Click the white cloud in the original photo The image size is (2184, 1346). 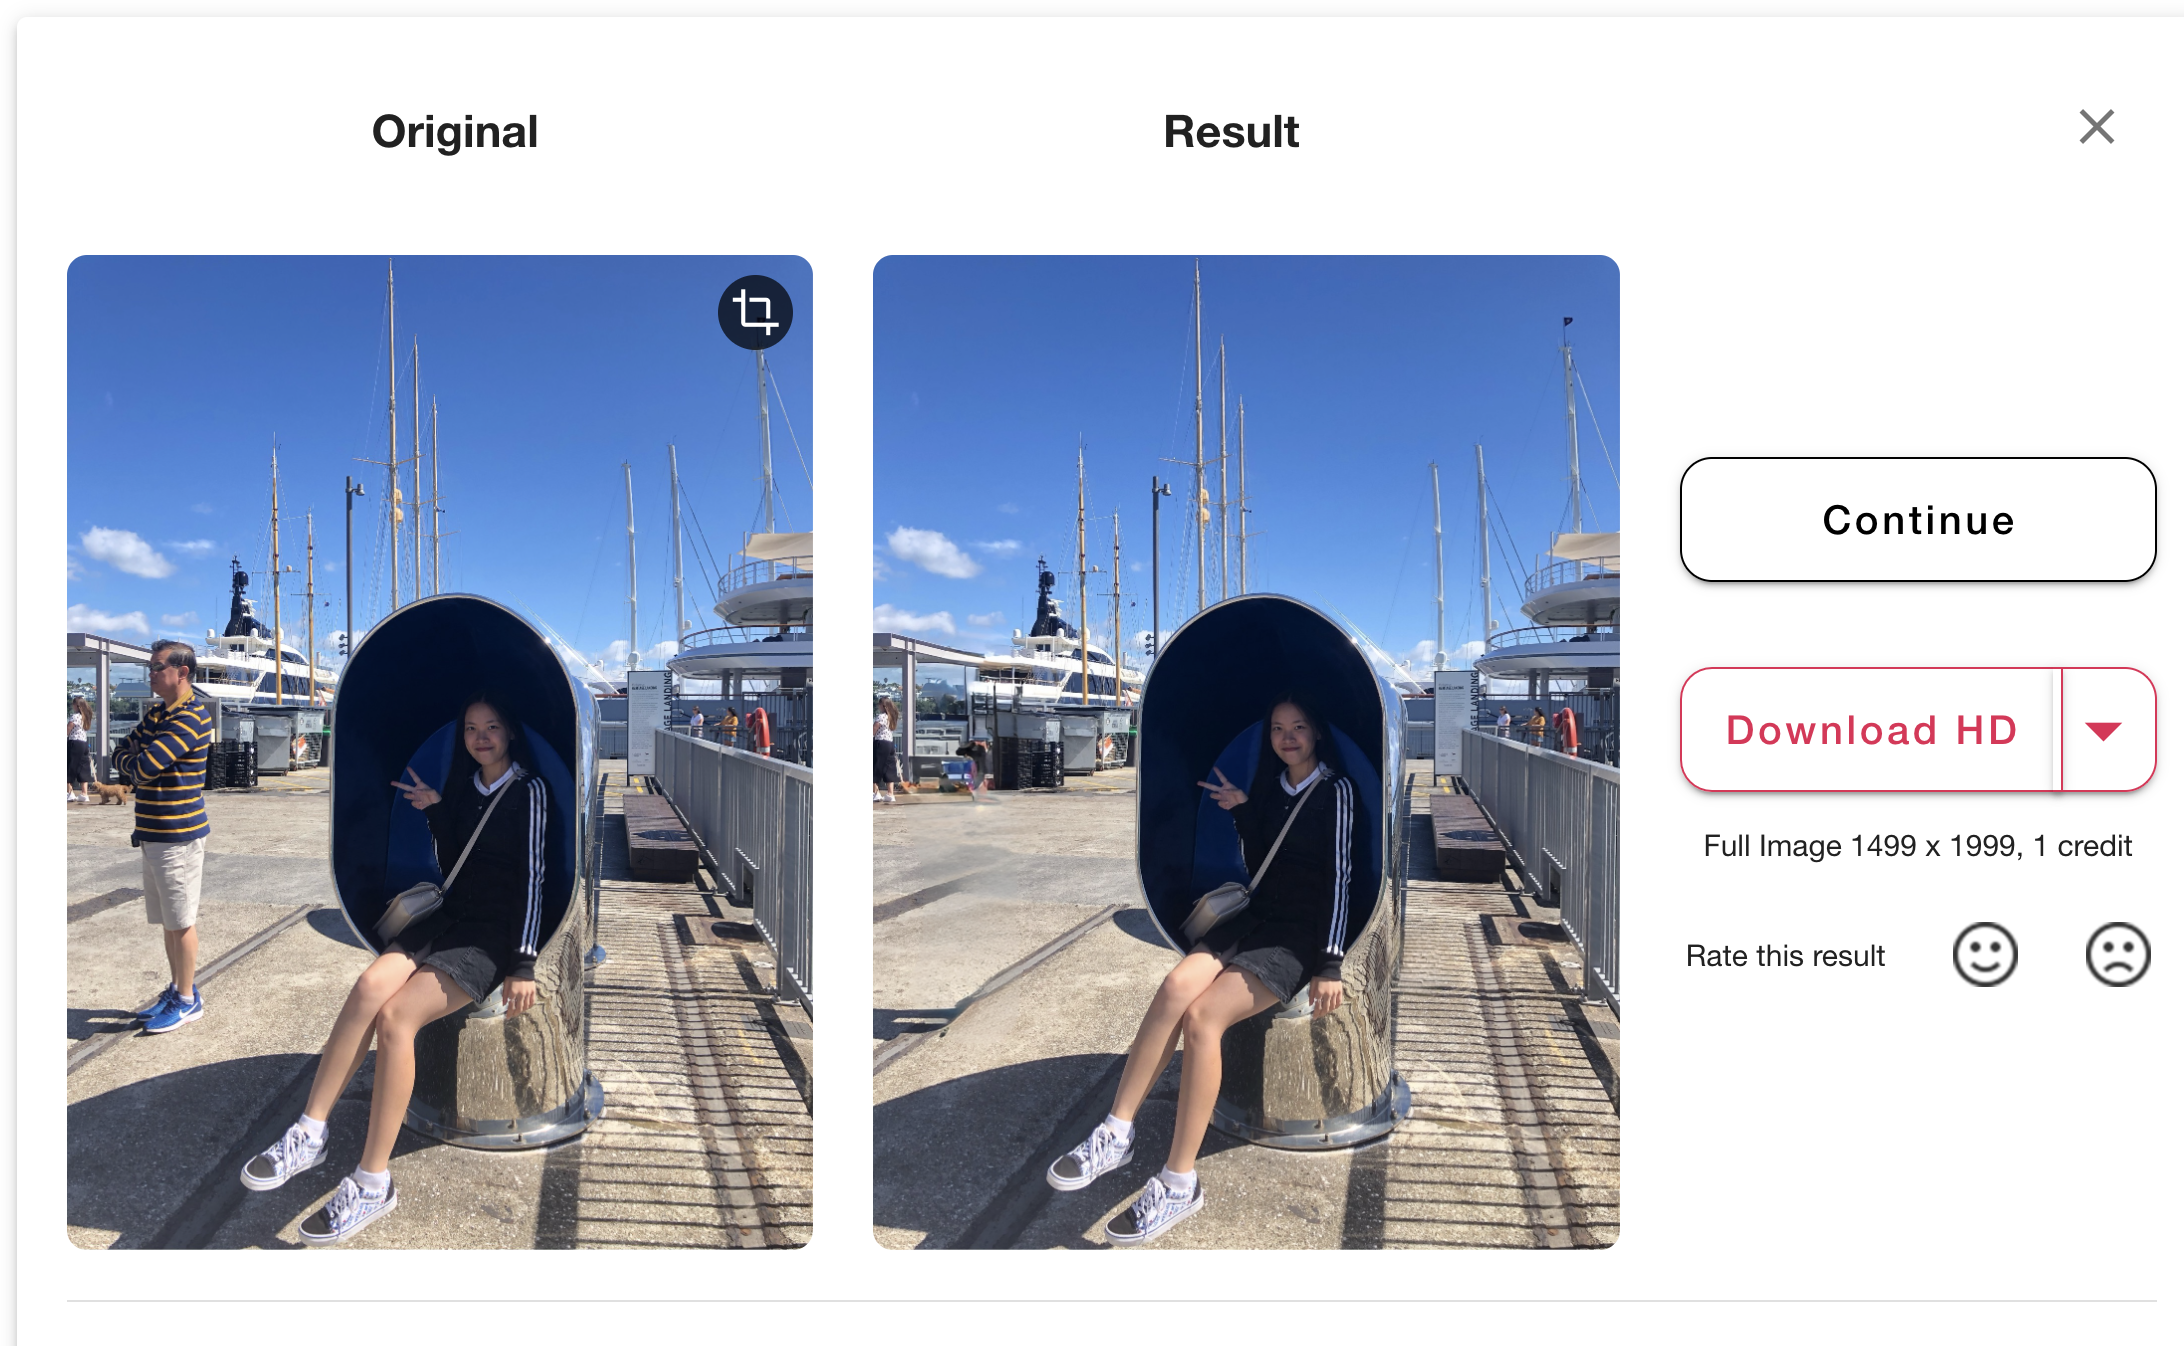pyautogui.click(x=128, y=550)
